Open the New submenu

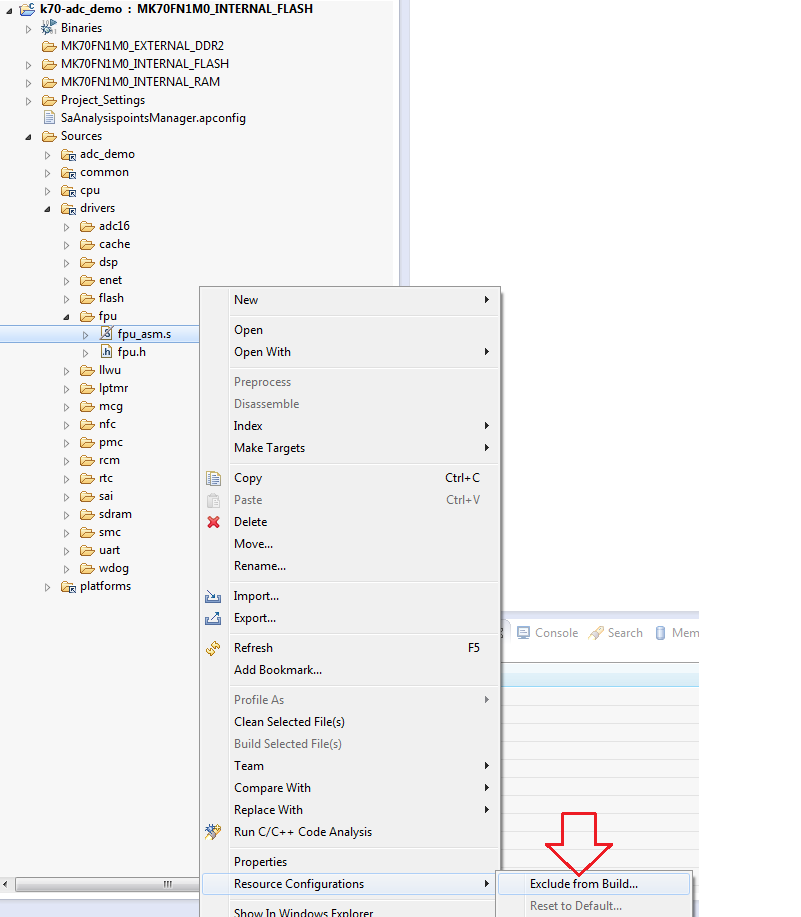pos(351,299)
